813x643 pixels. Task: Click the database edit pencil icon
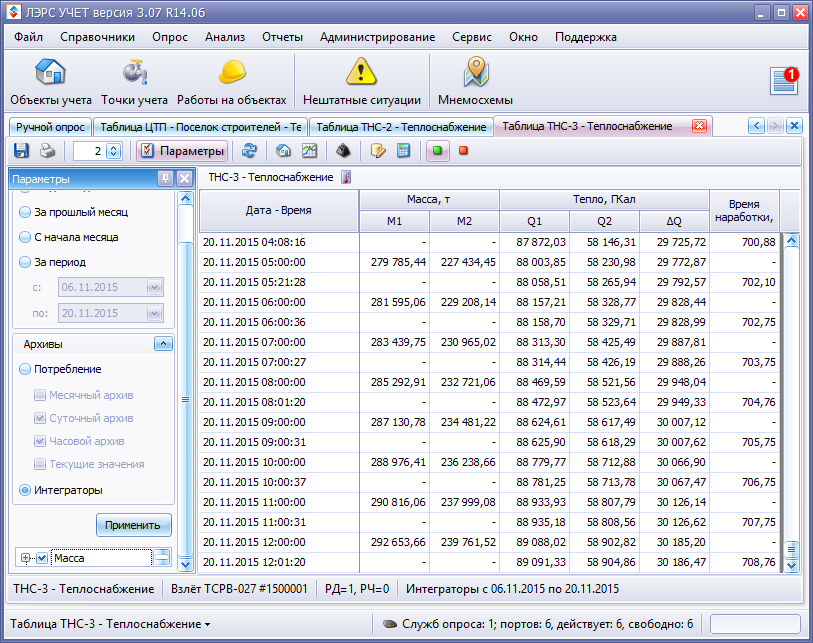378,151
